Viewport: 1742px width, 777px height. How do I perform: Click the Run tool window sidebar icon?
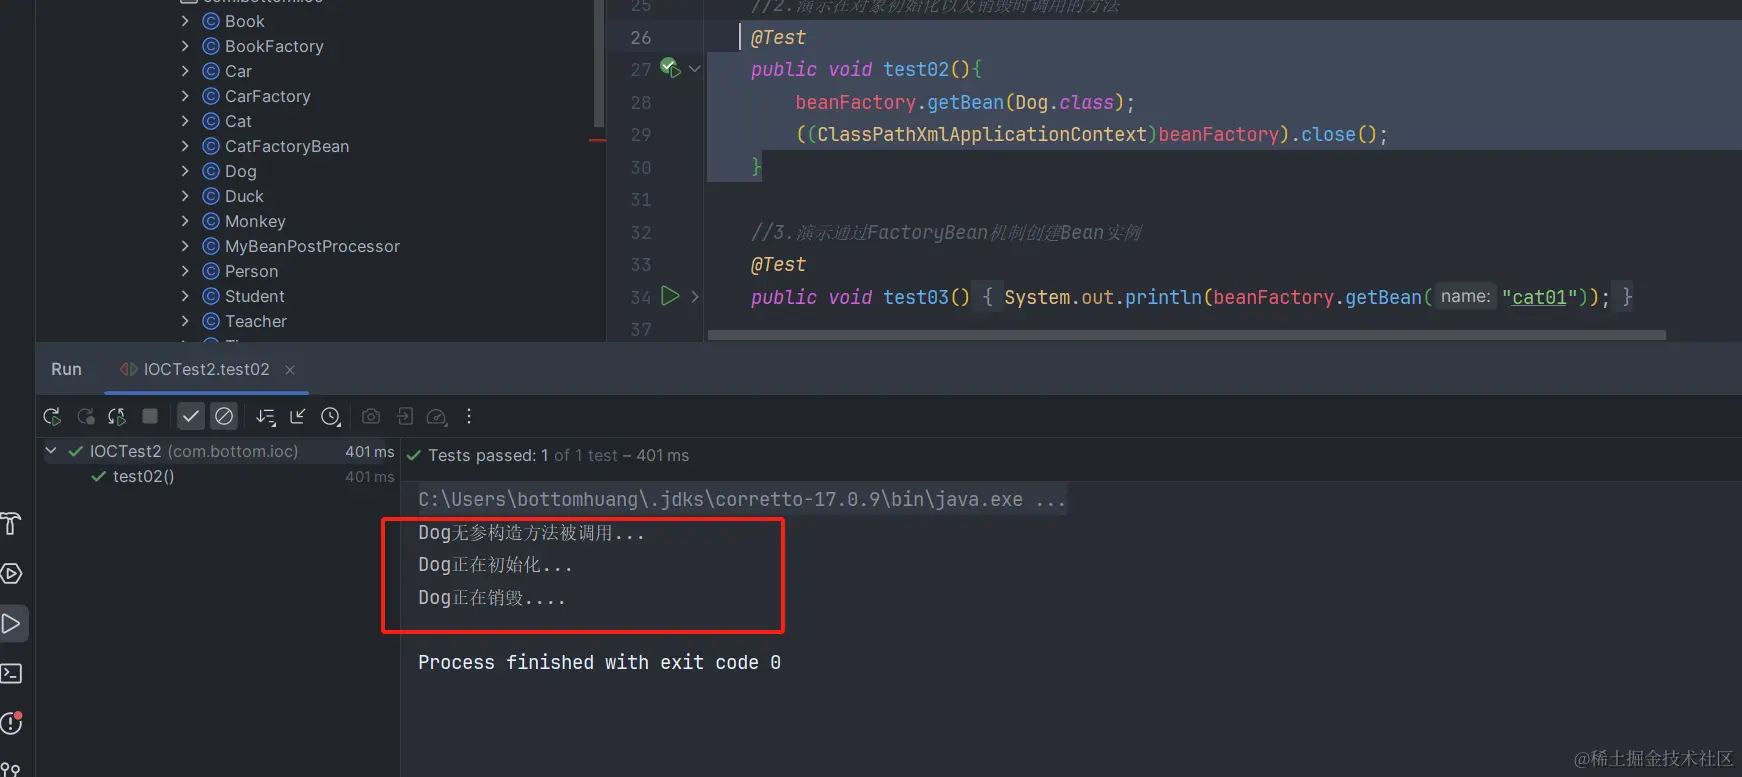(x=11, y=623)
